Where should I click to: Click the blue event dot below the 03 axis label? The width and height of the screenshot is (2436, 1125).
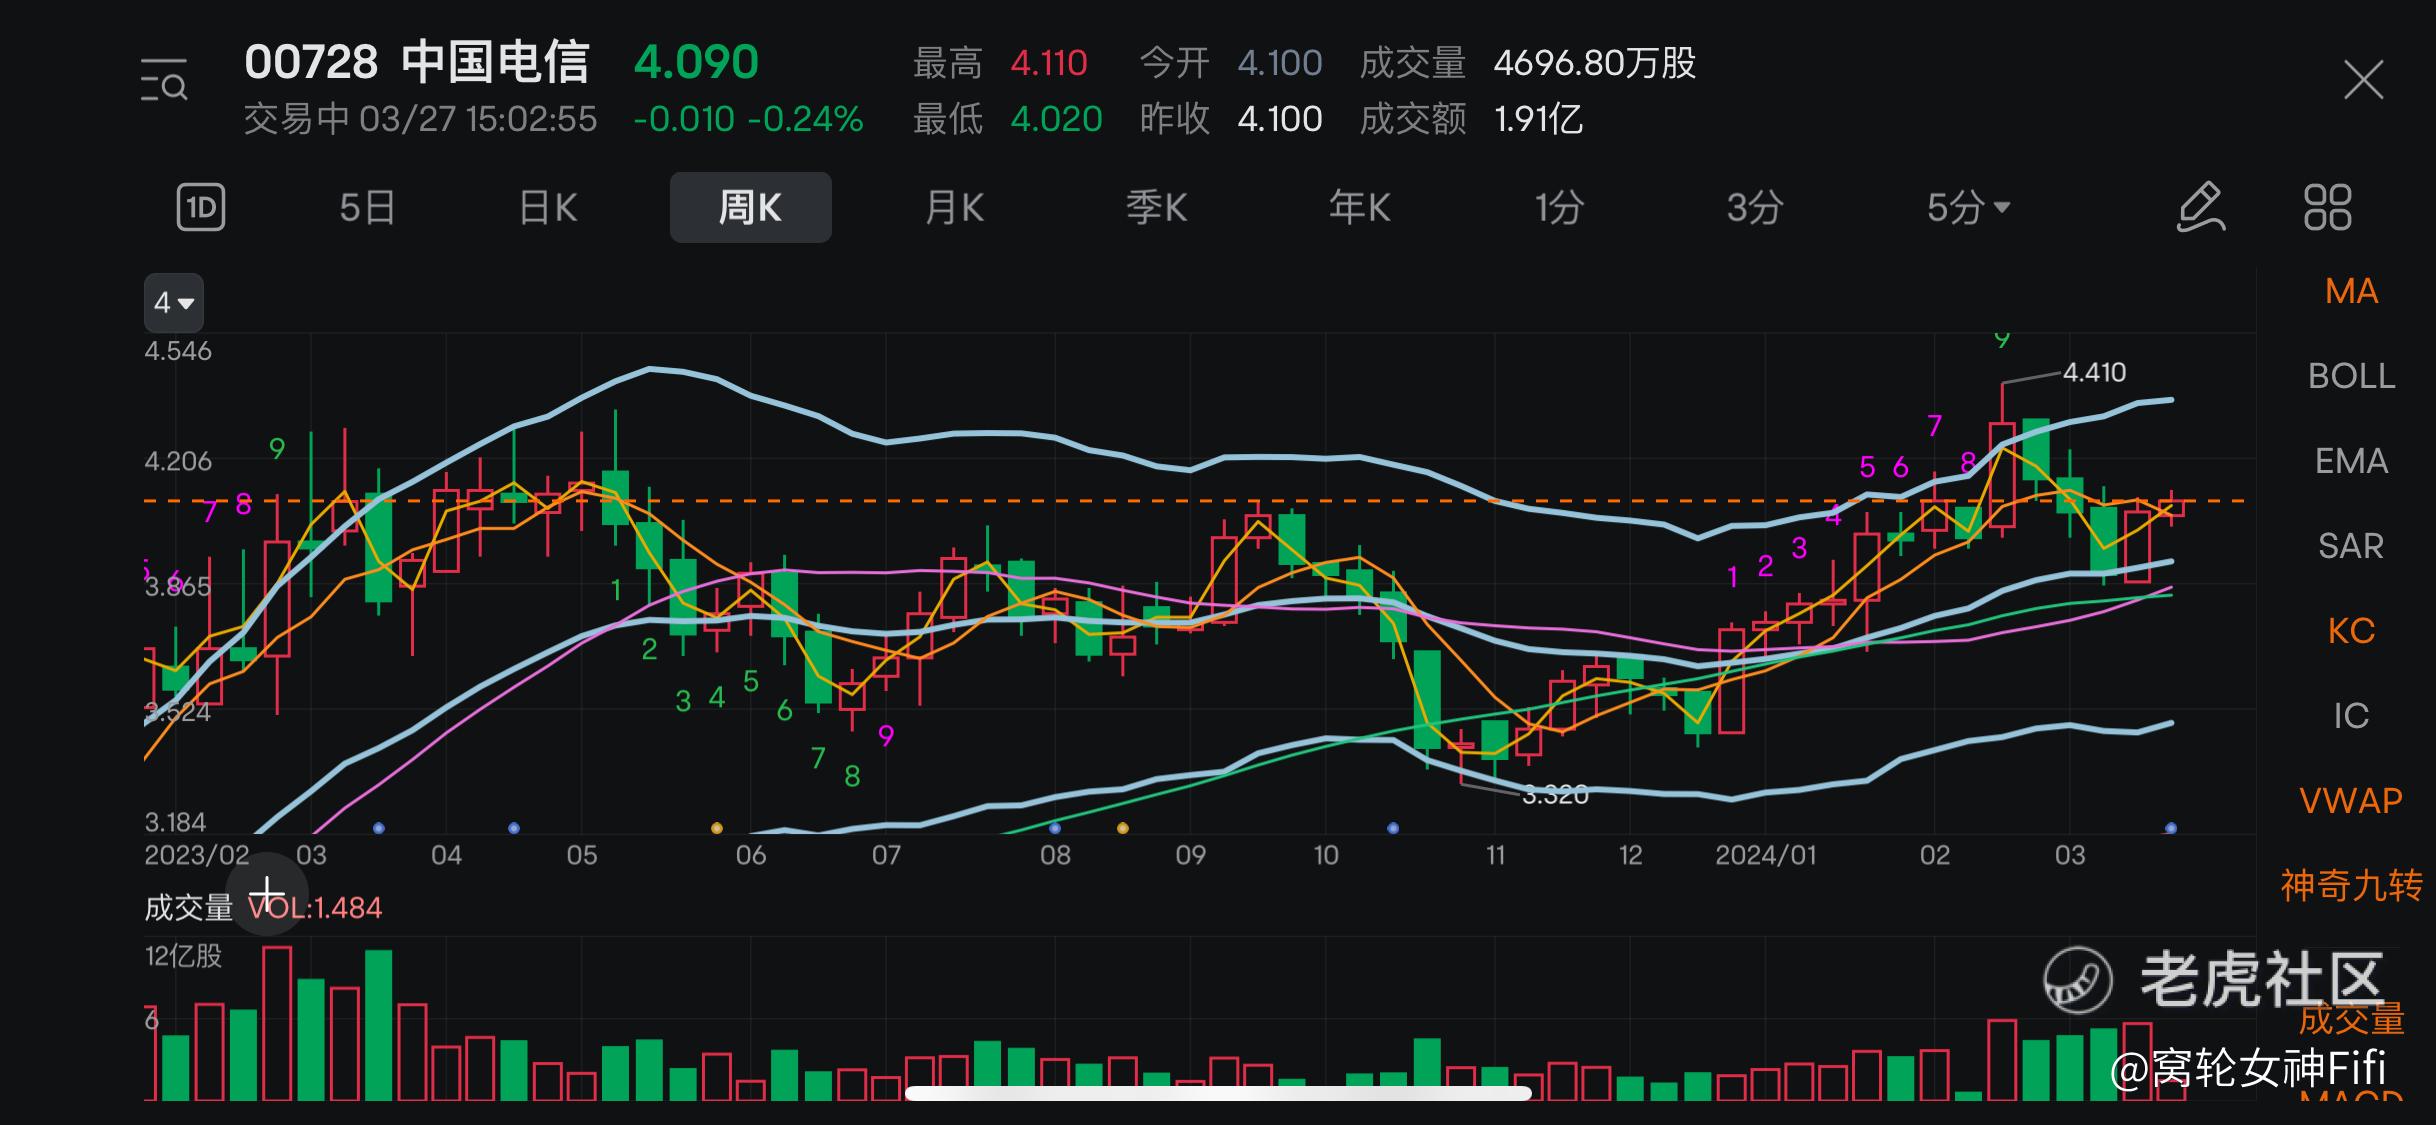click(x=378, y=828)
